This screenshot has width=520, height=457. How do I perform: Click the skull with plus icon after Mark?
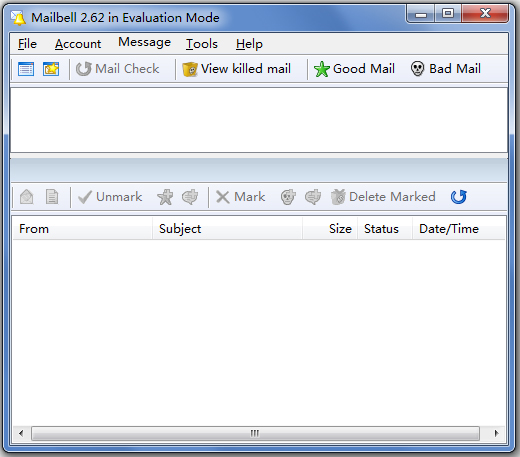[288, 197]
